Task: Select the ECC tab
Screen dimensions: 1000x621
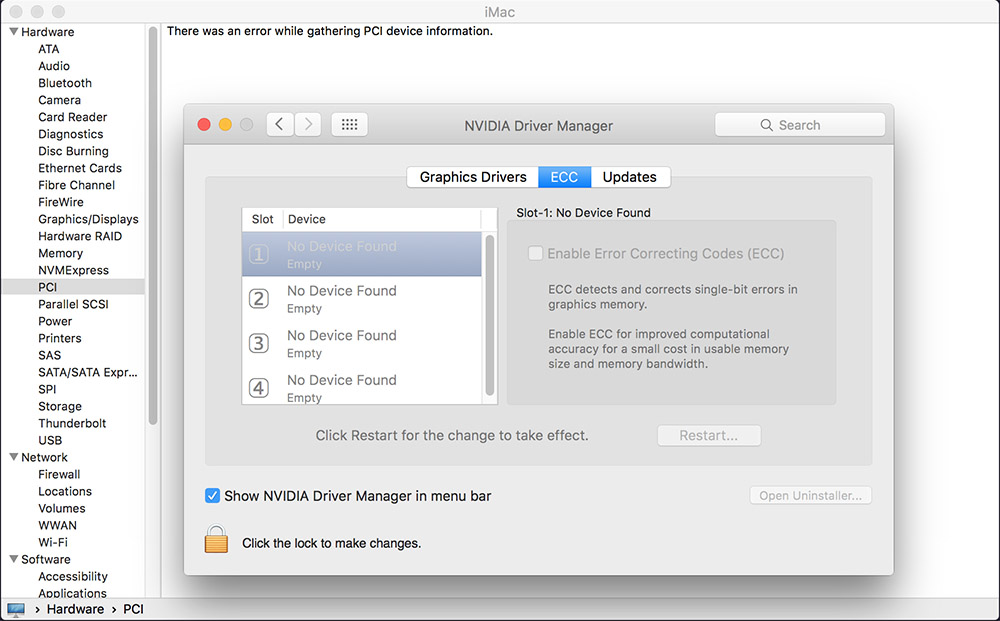Action: 564,177
